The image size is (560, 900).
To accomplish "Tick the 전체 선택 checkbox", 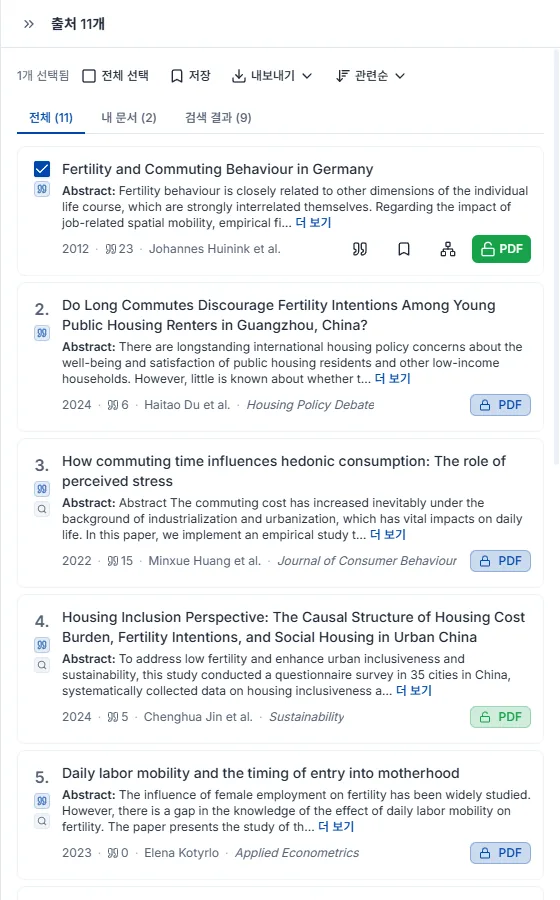I will tap(89, 76).
